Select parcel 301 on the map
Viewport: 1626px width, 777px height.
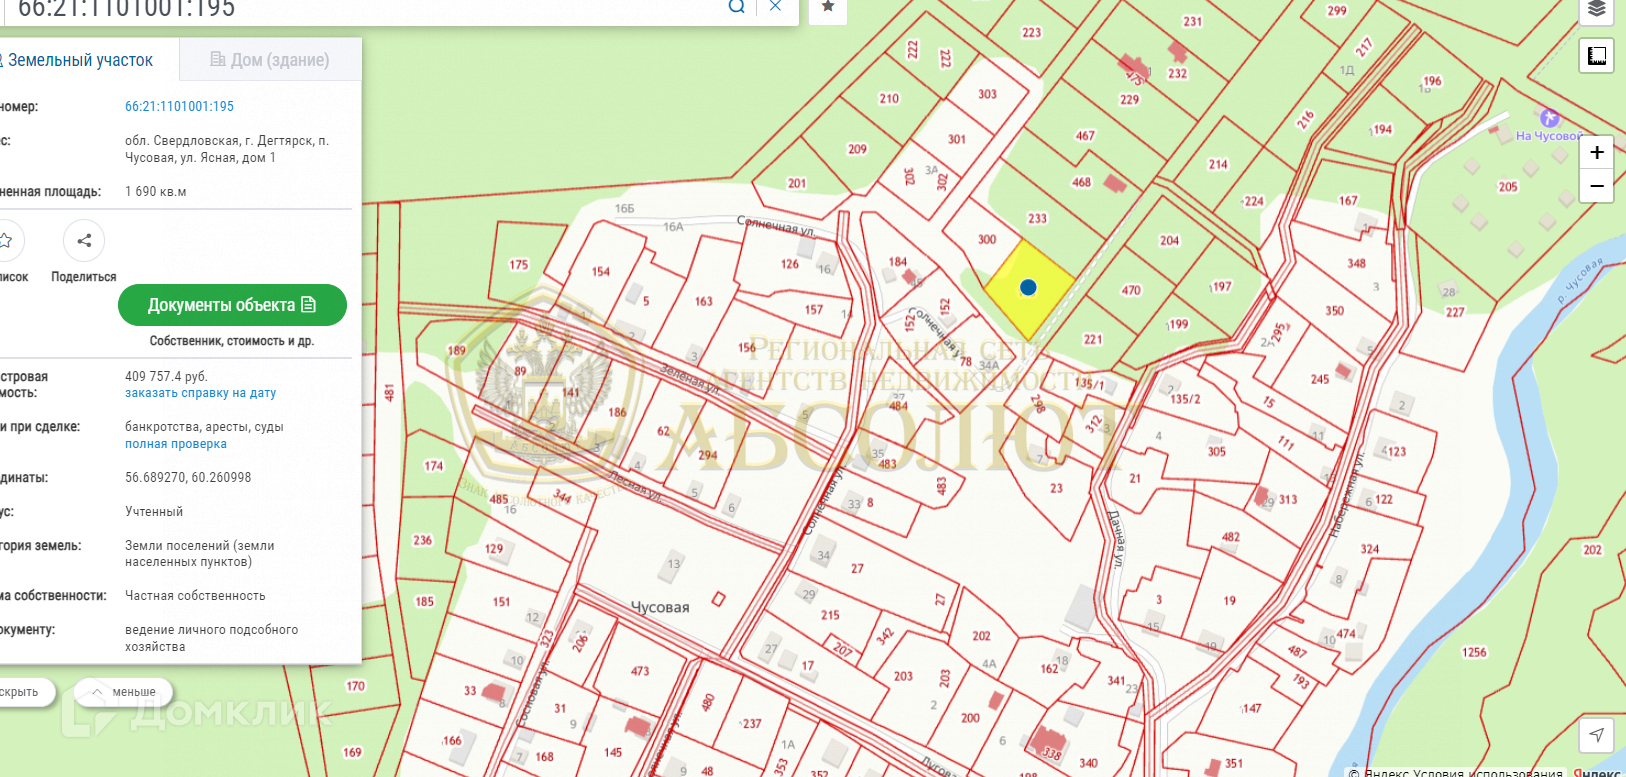(x=957, y=139)
